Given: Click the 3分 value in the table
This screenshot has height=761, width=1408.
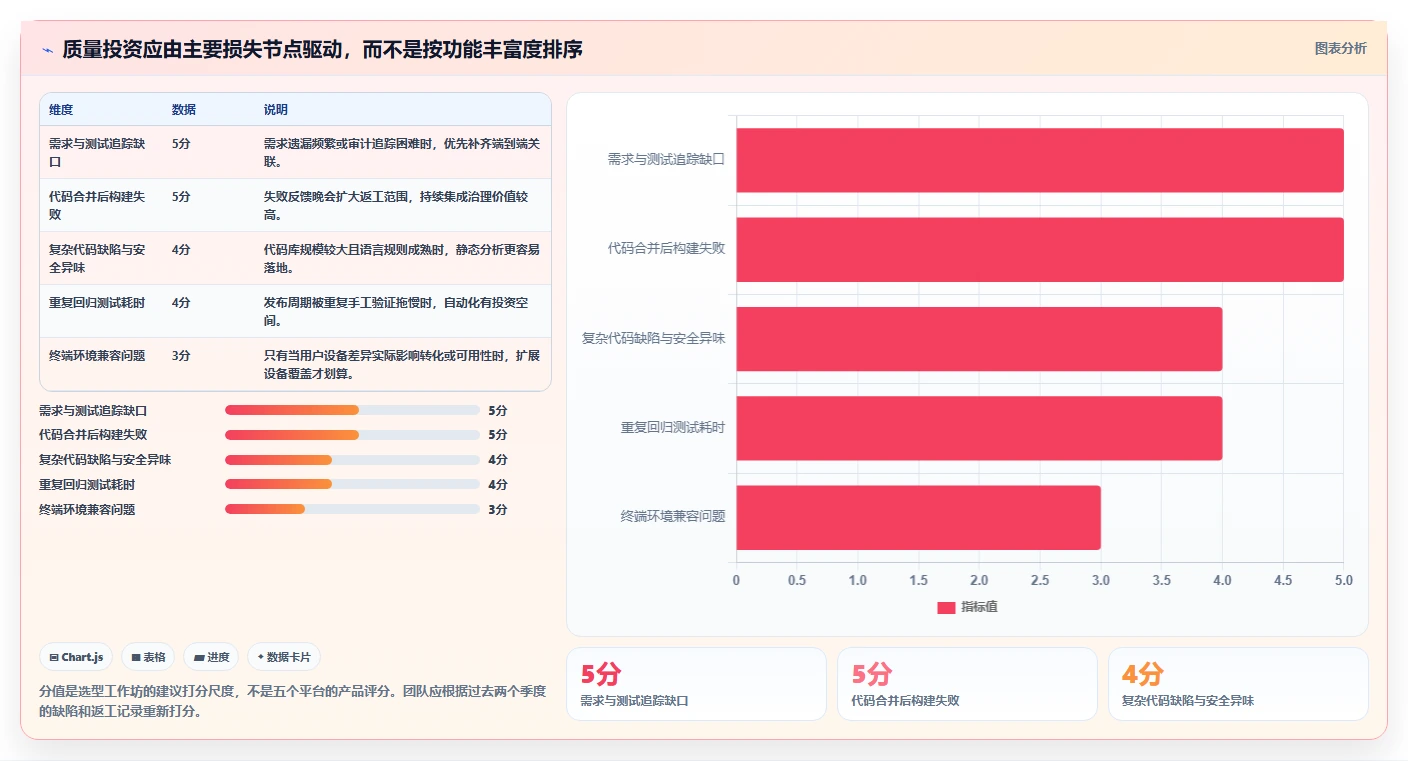Looking at the screenshot, I should [x=181, y=356].
